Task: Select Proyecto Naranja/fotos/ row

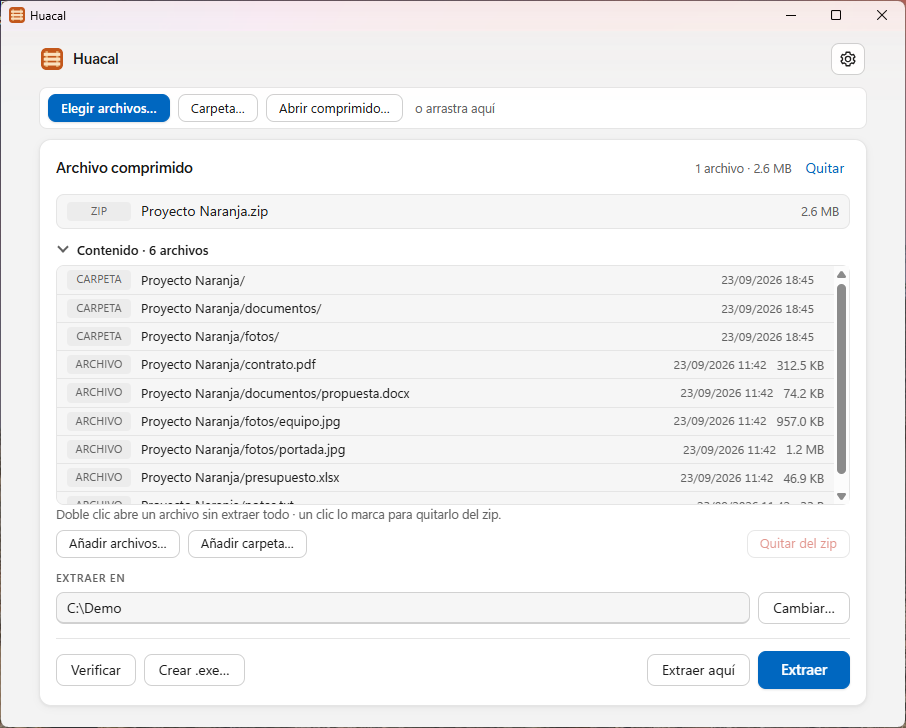Action: pos(445,337)
